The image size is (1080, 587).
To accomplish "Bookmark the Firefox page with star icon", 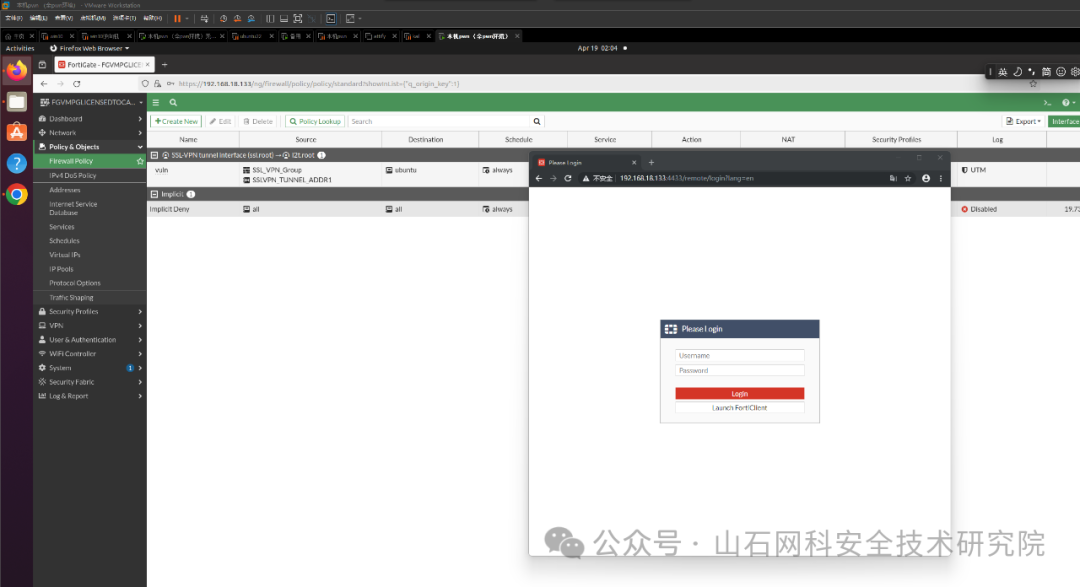I will (x=1032, y=83).
